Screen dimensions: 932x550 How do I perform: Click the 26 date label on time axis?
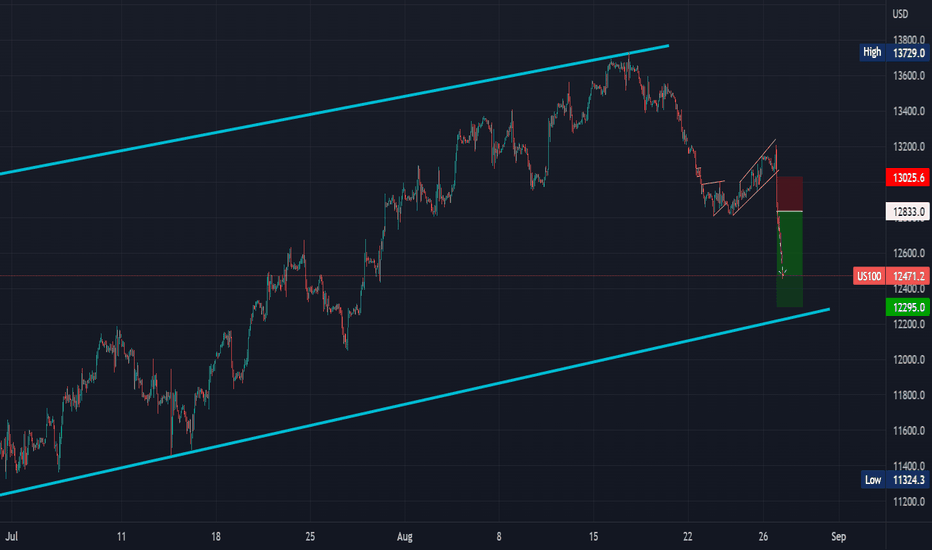(x=763, y=536)
